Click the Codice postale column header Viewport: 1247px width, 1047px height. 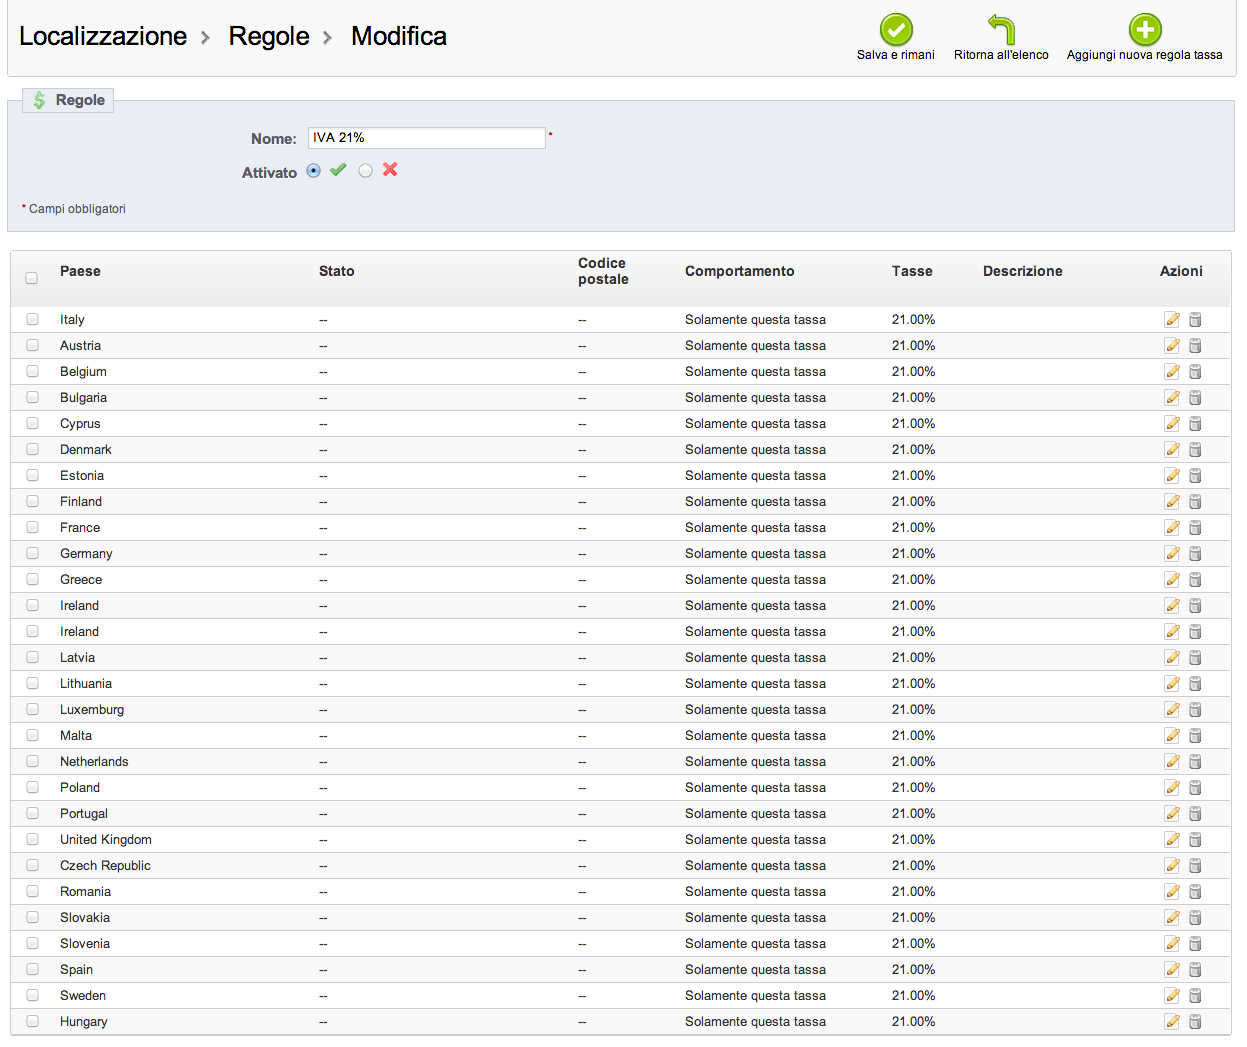coord(603,271)
